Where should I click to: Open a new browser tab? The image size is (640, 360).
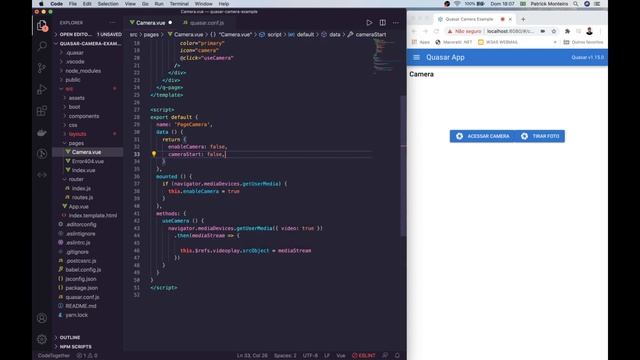(x=523, y=19)
